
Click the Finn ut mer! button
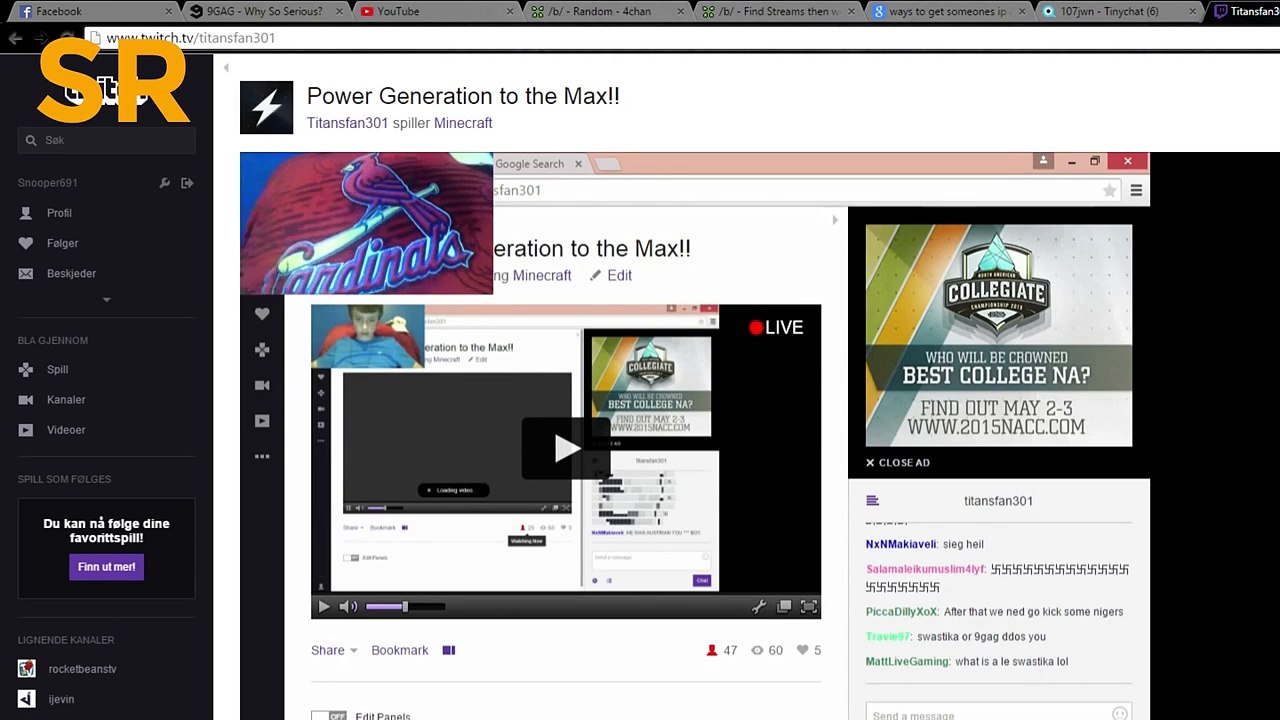tap(106, 567)
